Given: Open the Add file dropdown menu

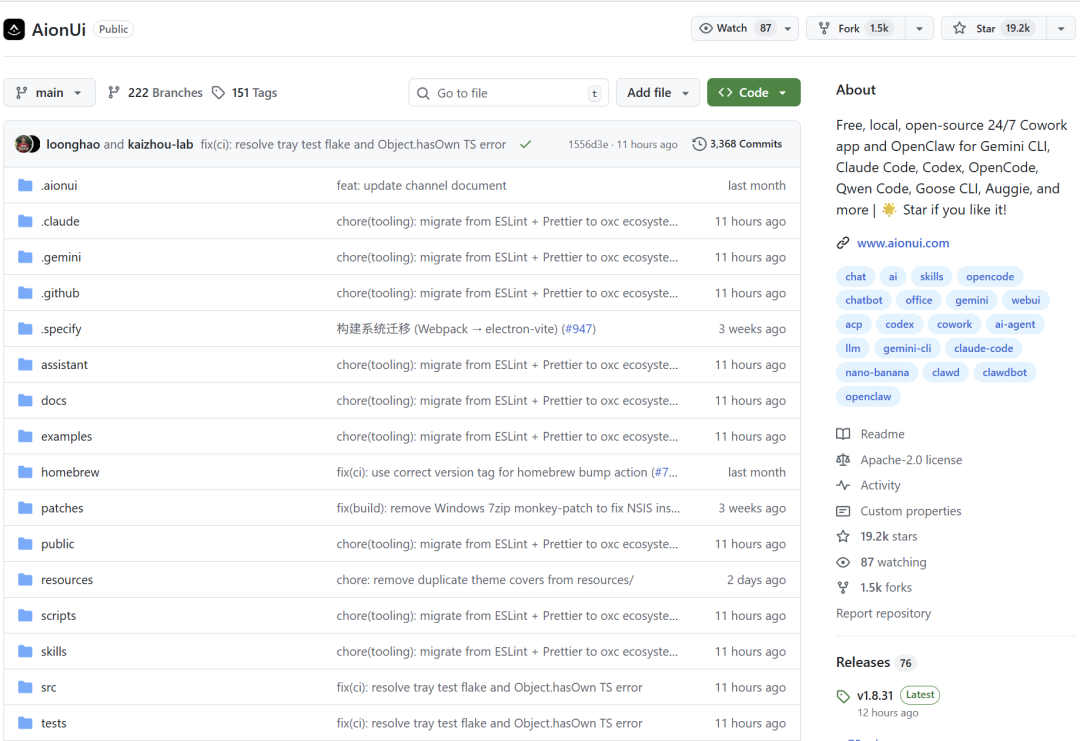Looking at the screenshot, I should pyautogui.click(x=657, y=93).
